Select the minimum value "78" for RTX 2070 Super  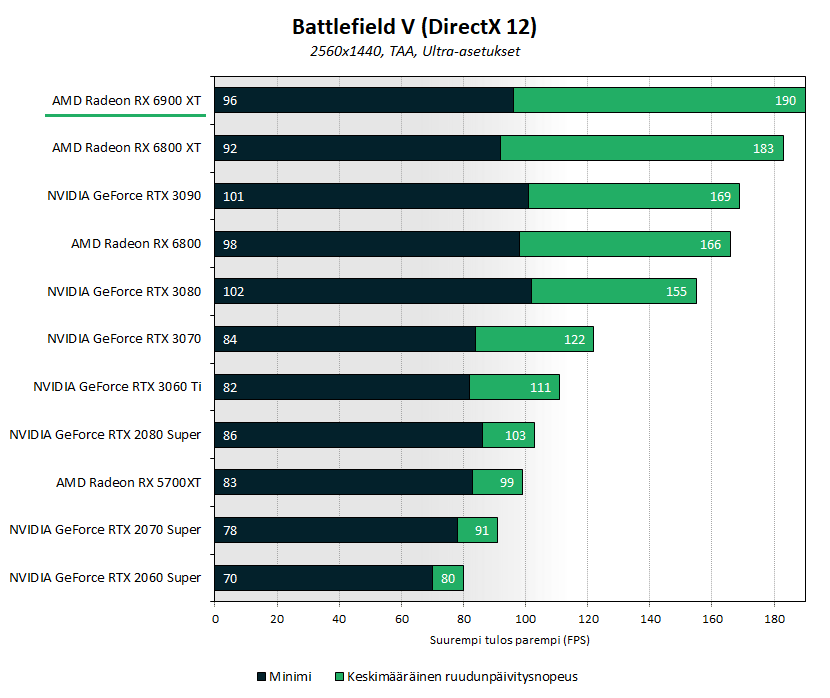coord(230,531)
